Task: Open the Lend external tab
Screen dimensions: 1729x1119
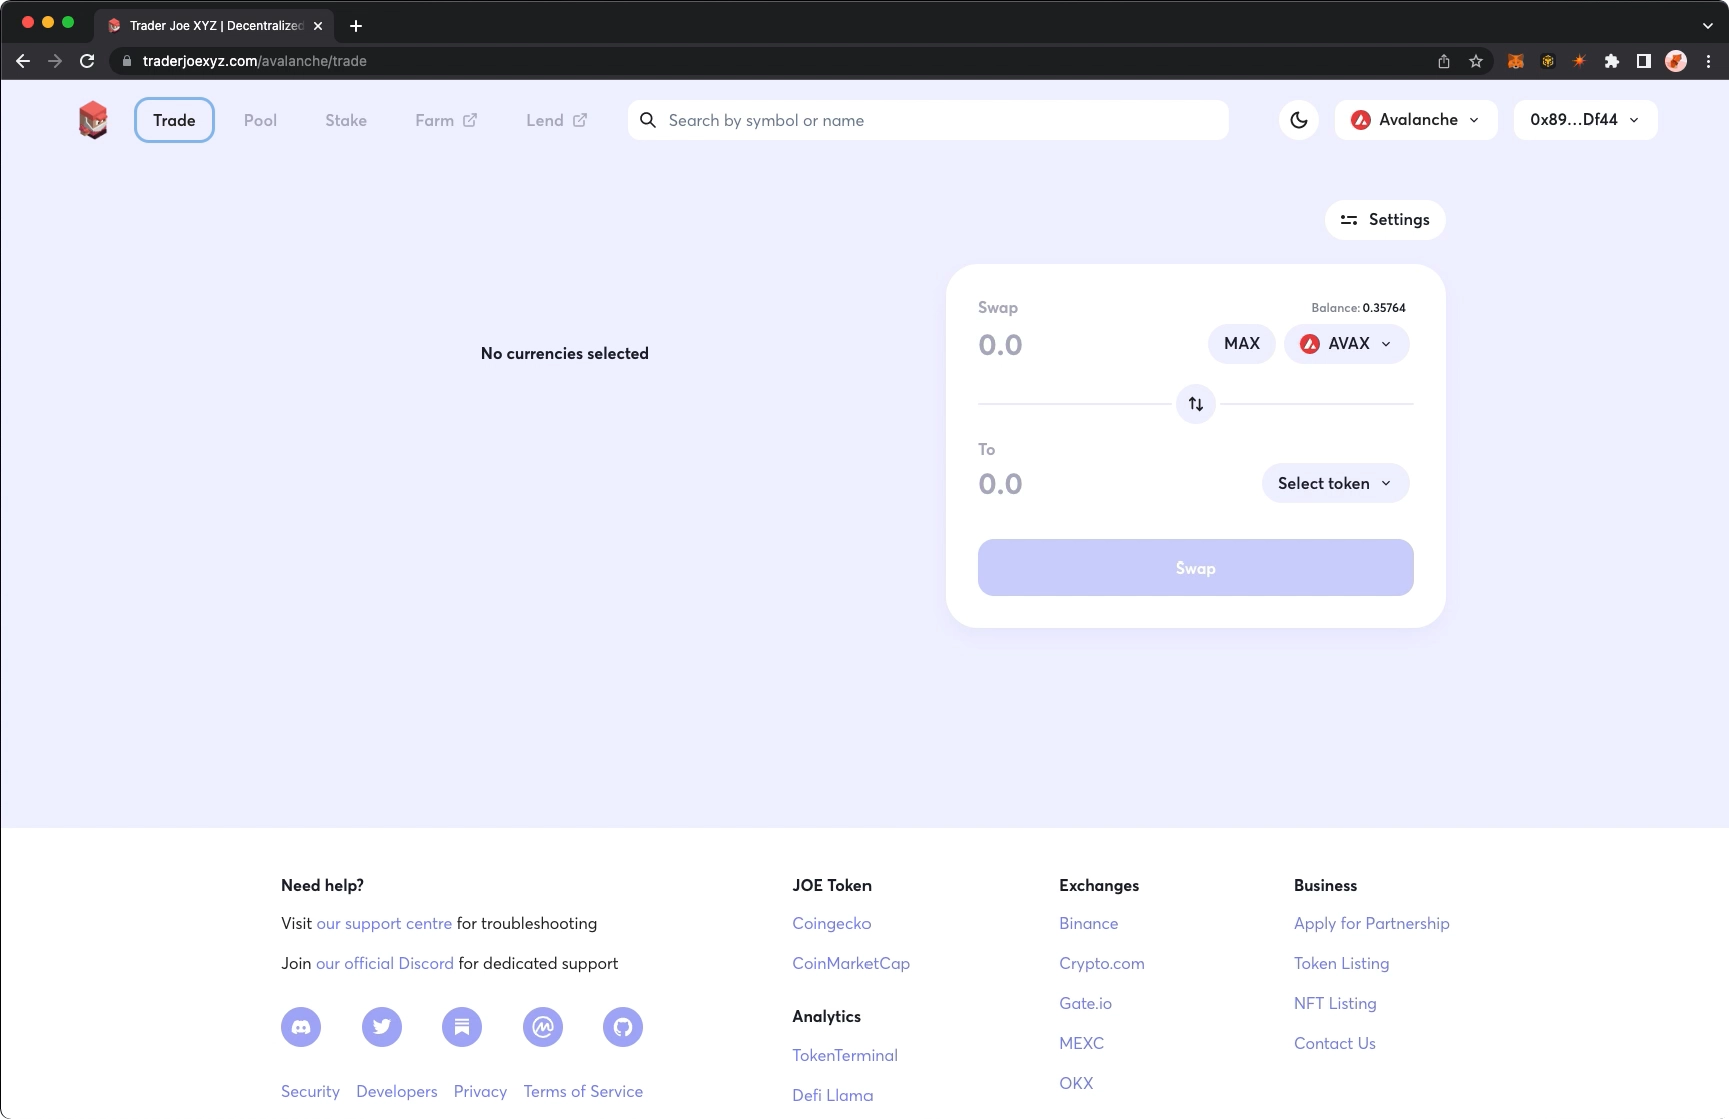Action: (x=557, y=120)
